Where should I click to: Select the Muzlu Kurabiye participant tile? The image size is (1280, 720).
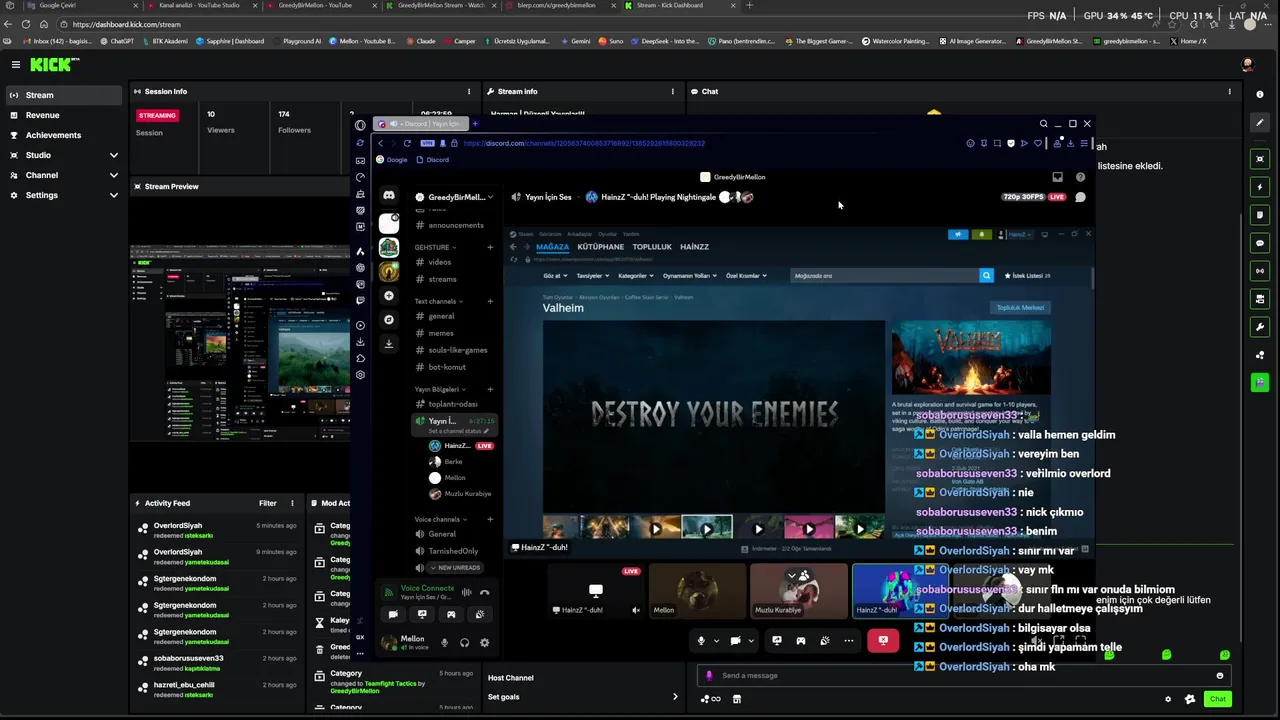click(798, 590)
